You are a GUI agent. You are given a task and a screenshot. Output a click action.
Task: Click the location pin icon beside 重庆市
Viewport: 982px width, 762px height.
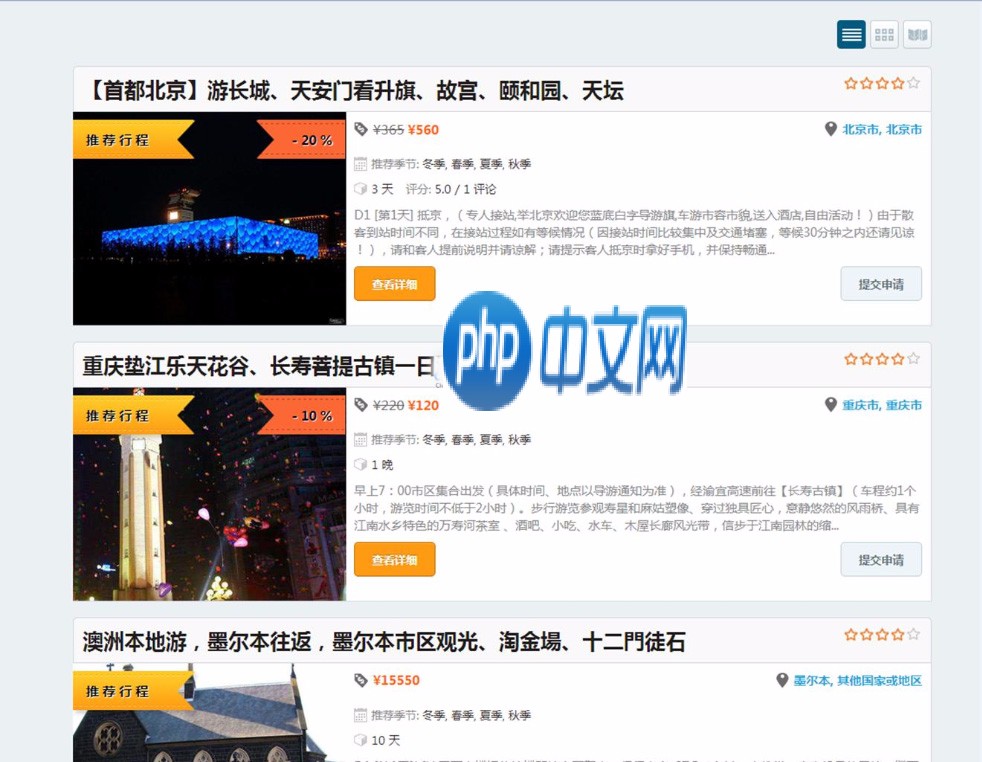(x=830, y=404)
